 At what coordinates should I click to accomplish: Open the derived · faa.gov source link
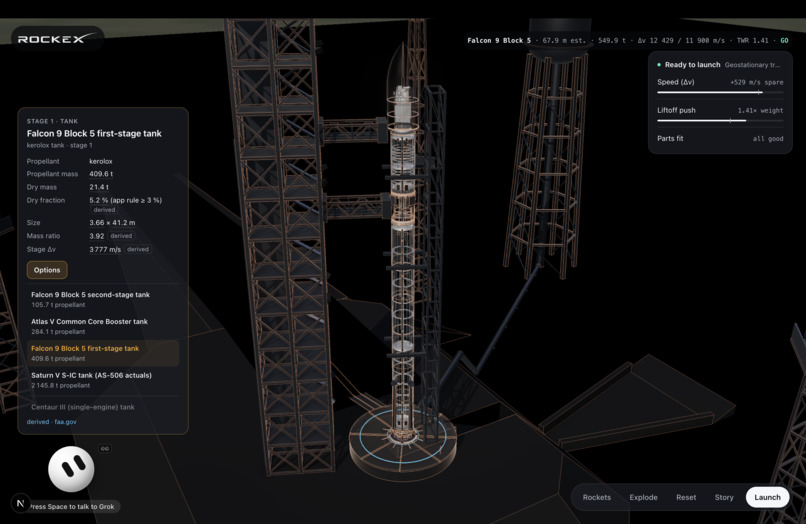tap(51, 422)
